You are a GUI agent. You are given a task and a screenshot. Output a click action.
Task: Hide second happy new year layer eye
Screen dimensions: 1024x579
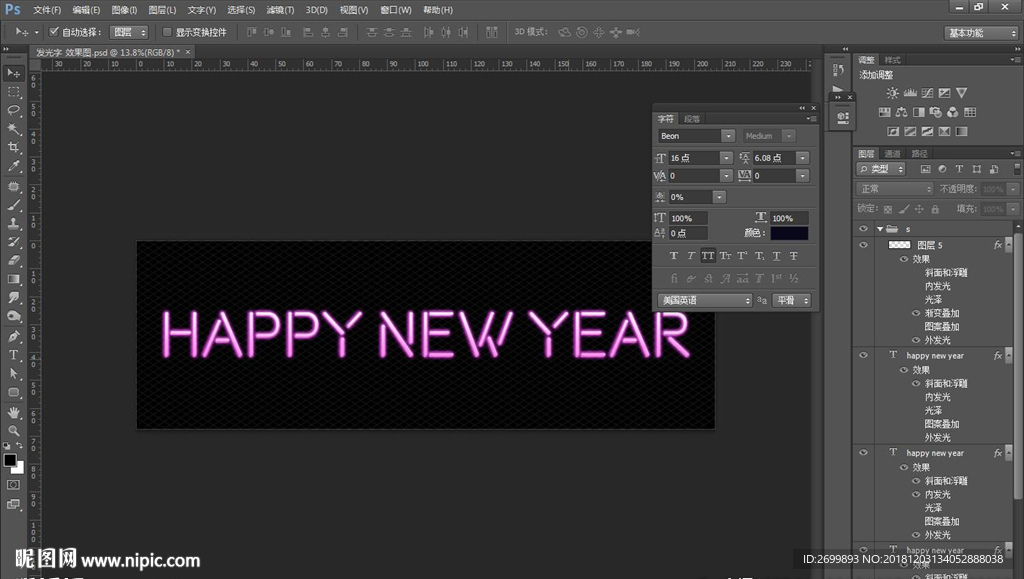coord(863,452)
